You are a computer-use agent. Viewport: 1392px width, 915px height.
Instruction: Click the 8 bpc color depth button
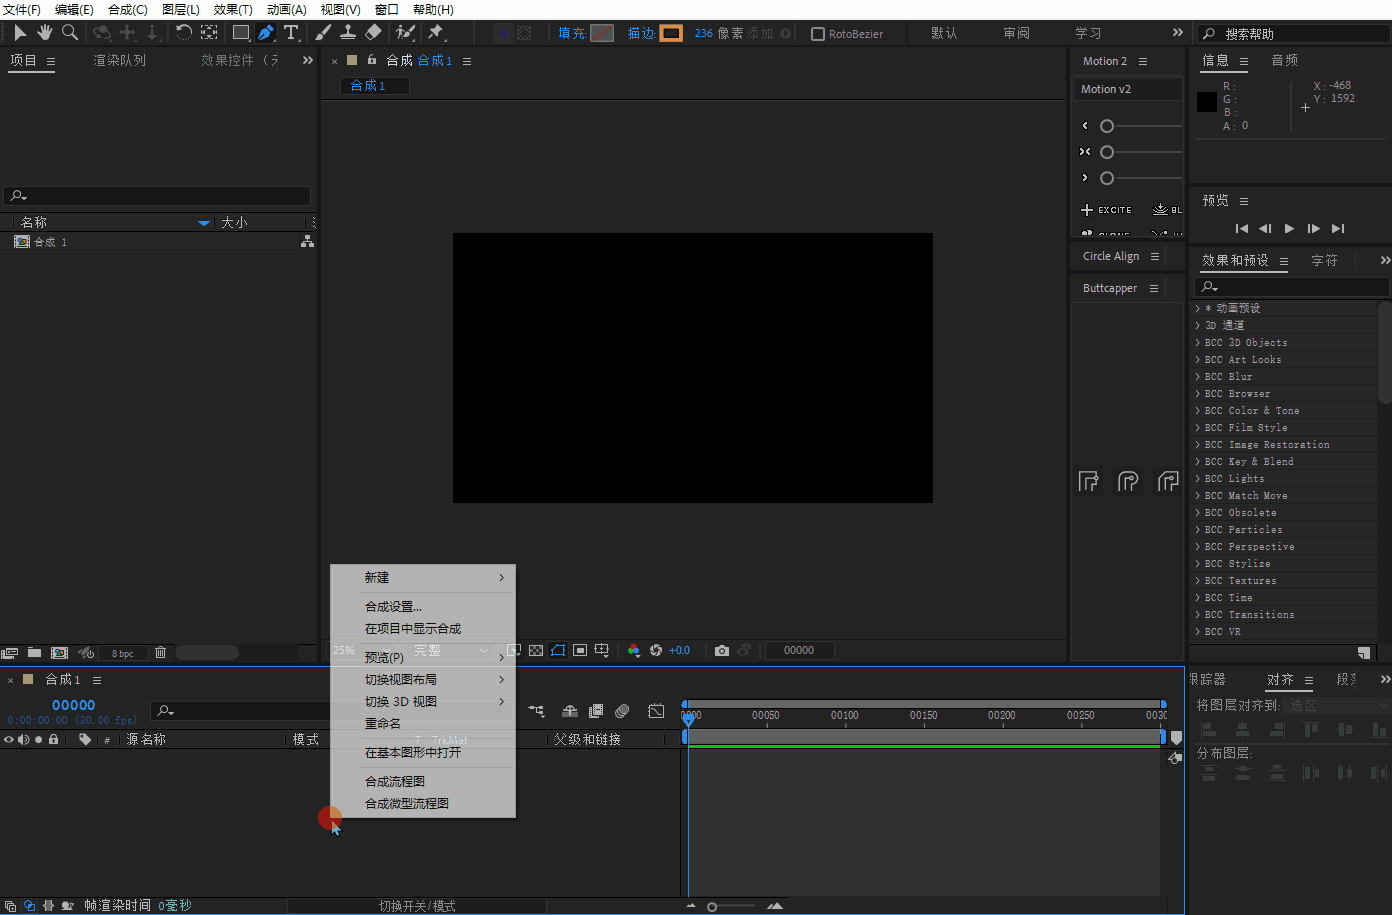[123, 653]
